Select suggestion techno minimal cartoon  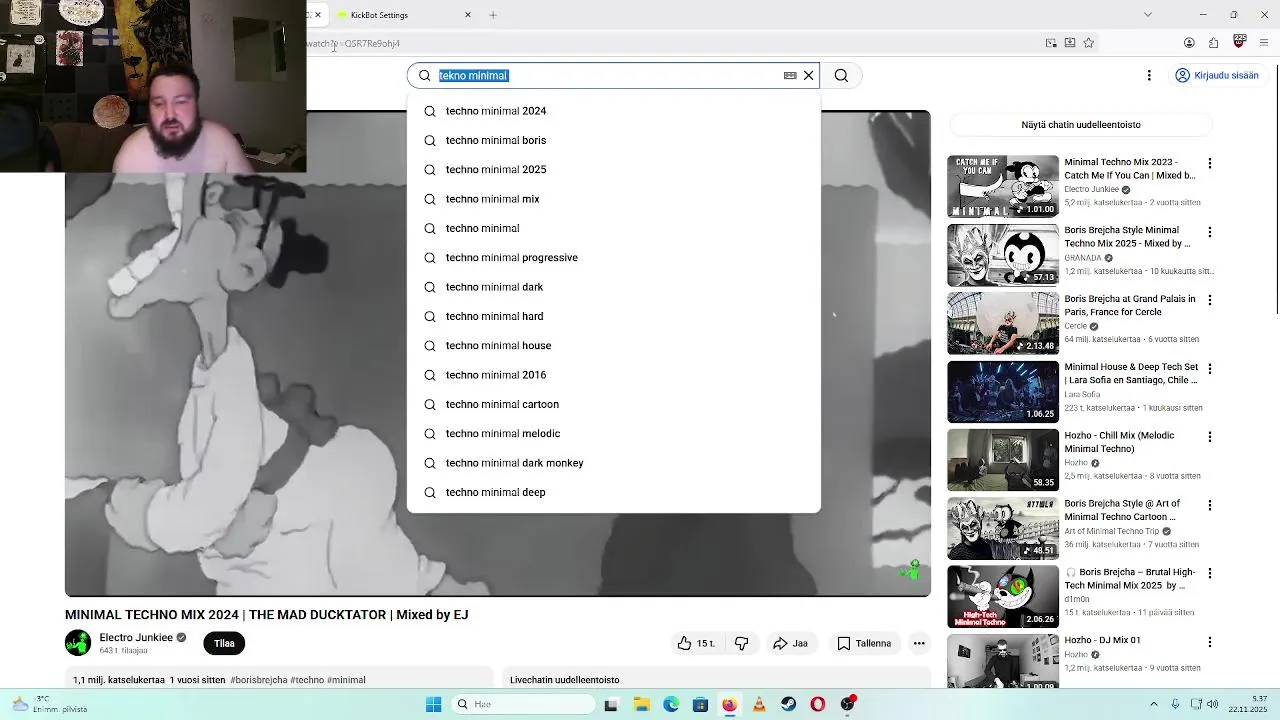click(614, 404)
